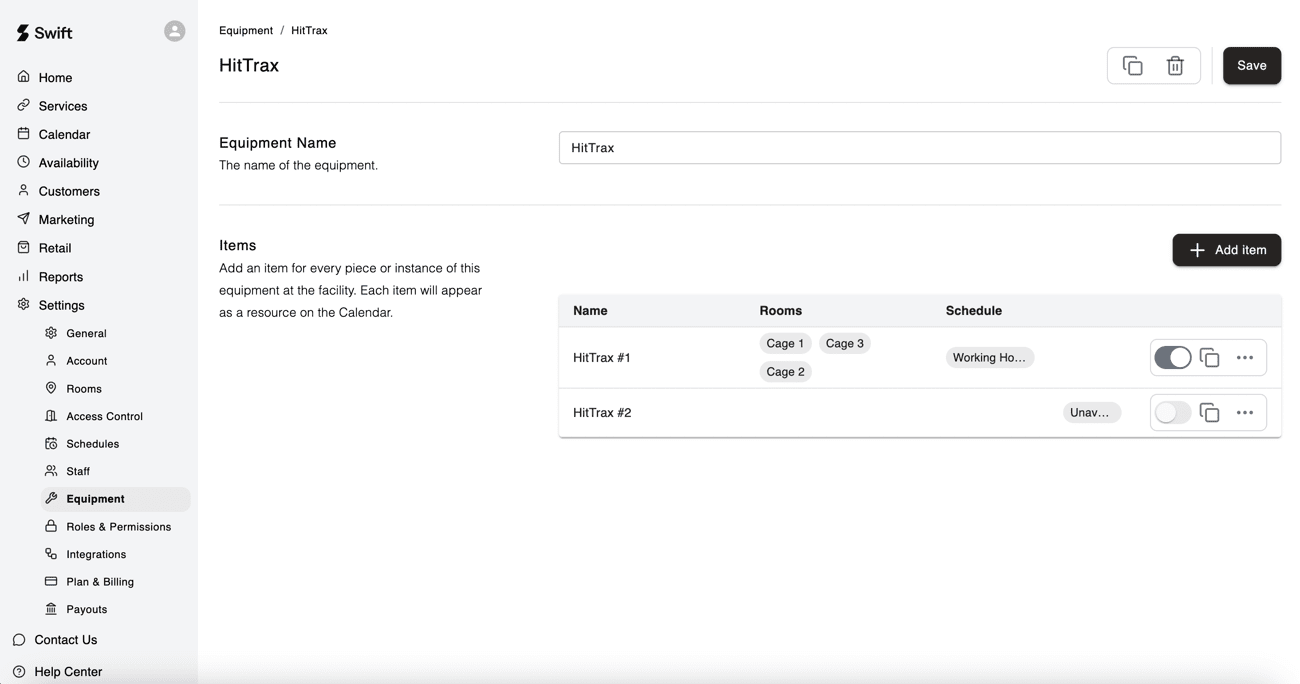Click the Availability clock icon

[x=24, y=162]
